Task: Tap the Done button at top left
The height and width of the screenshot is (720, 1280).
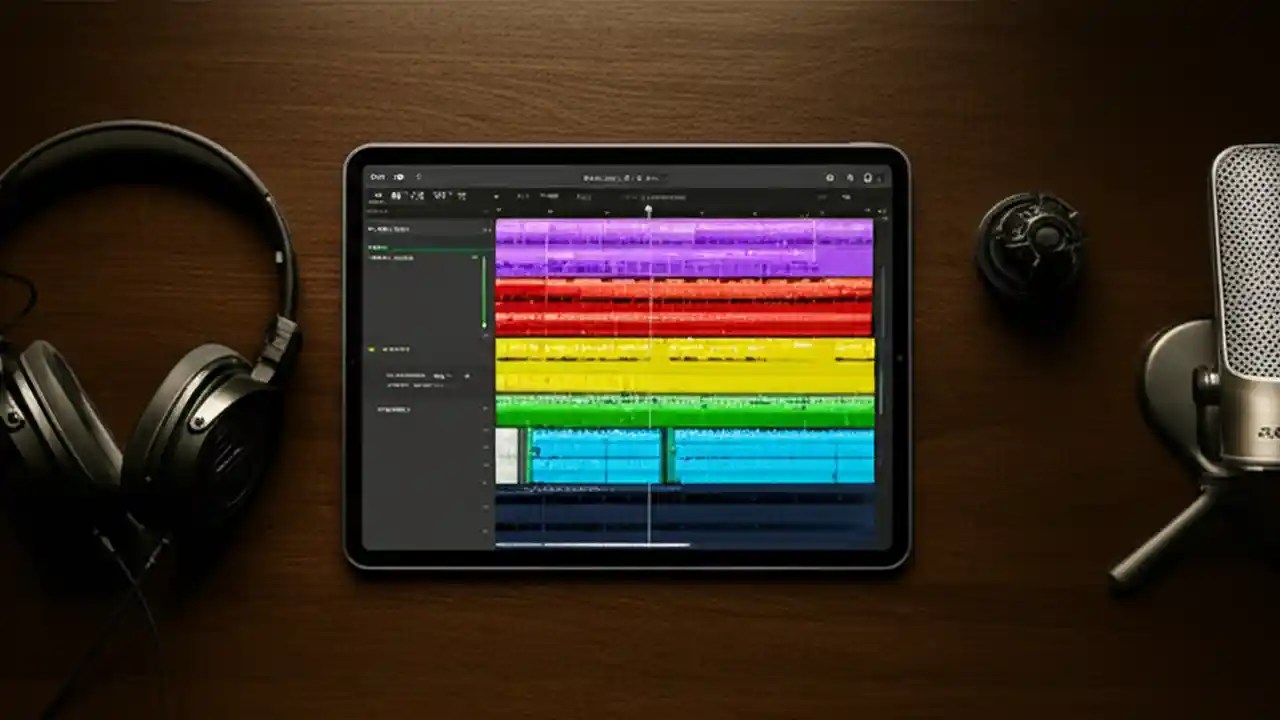Action: pos(378,177)
